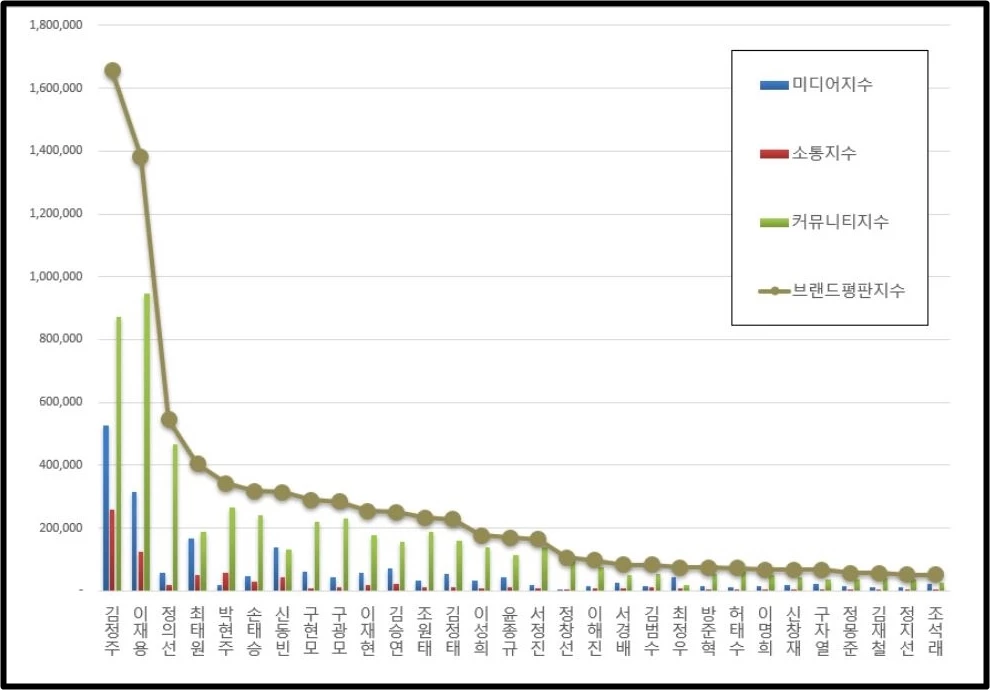Click the red 소통지수 legend swatch

click(x=774, y=153)
